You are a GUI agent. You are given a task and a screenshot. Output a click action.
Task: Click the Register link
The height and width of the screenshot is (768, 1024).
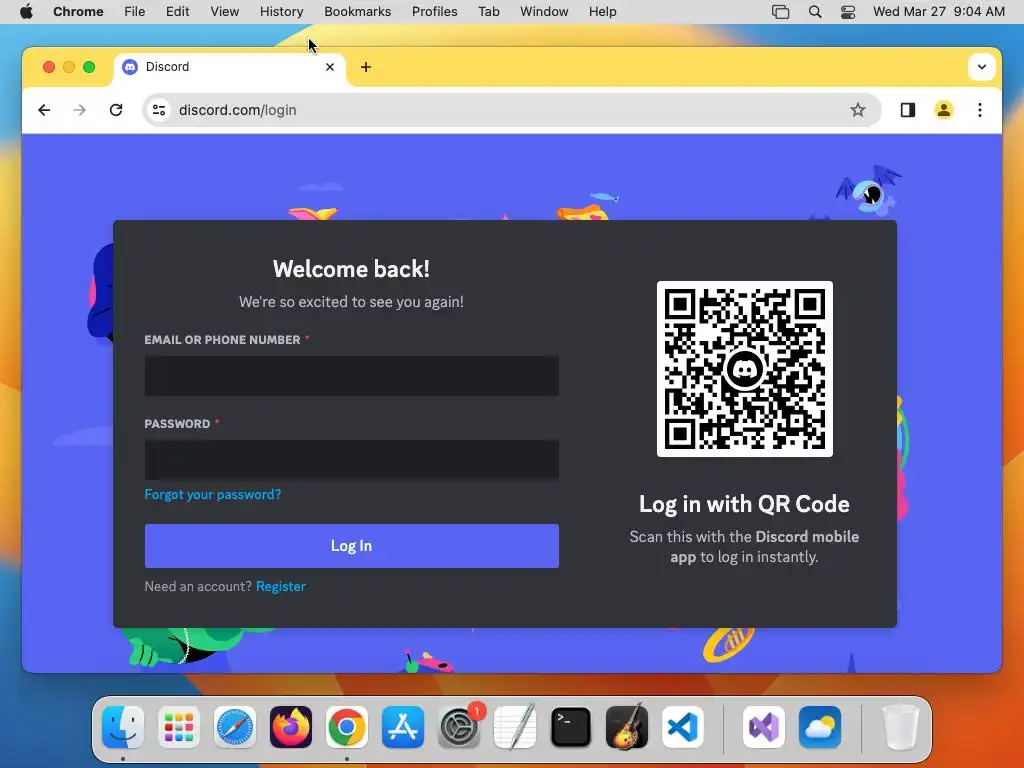[281, 586]
